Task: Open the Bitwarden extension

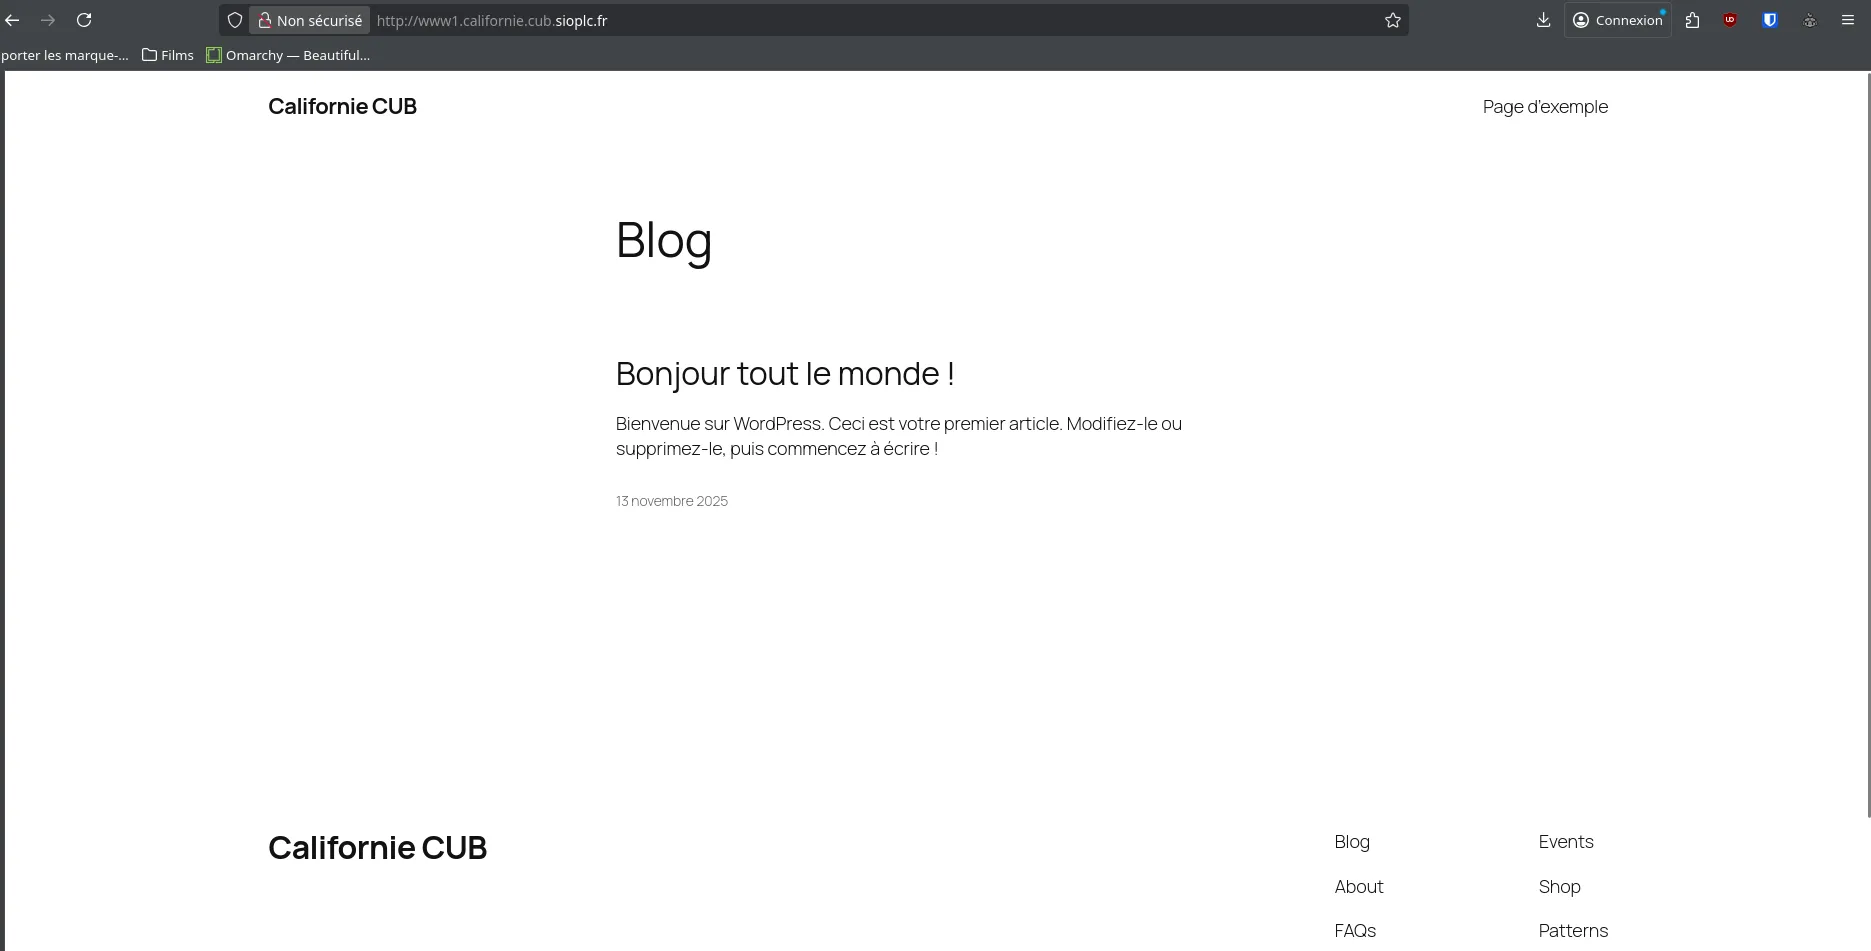Action: point(1769,20)
